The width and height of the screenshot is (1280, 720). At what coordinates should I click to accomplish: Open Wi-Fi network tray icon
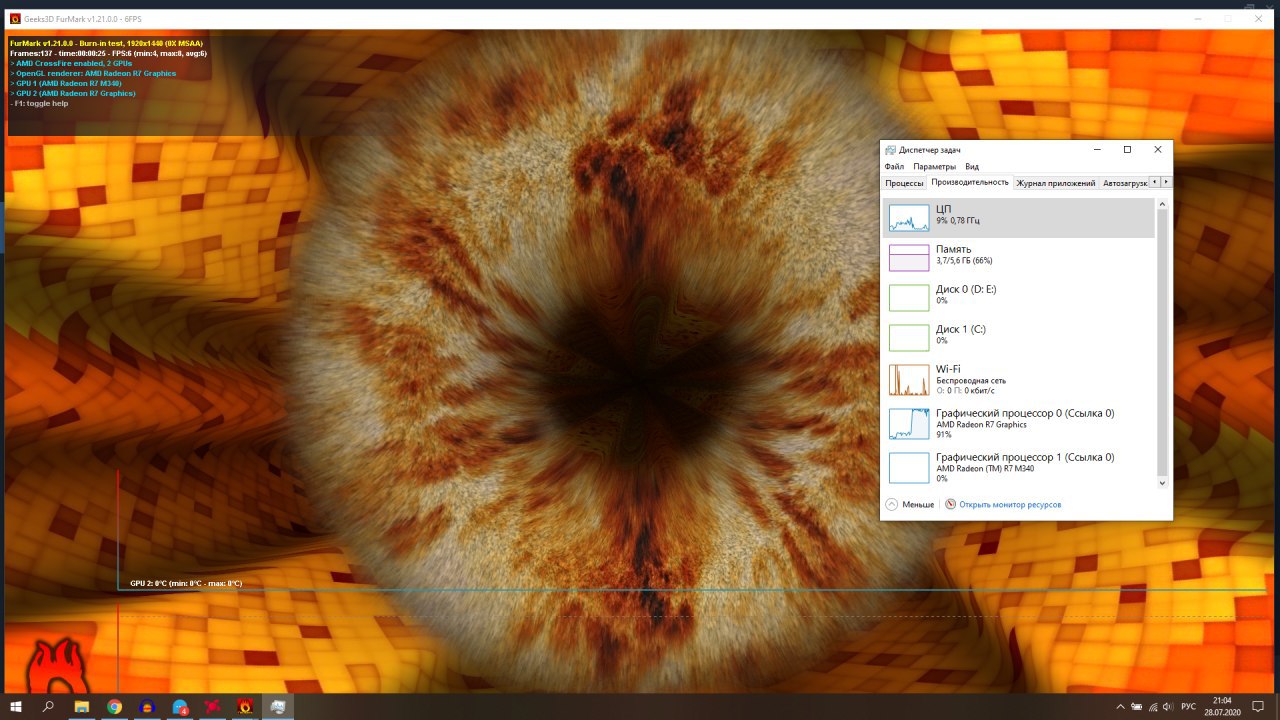pyautogui.click(x=1152, y=706)
